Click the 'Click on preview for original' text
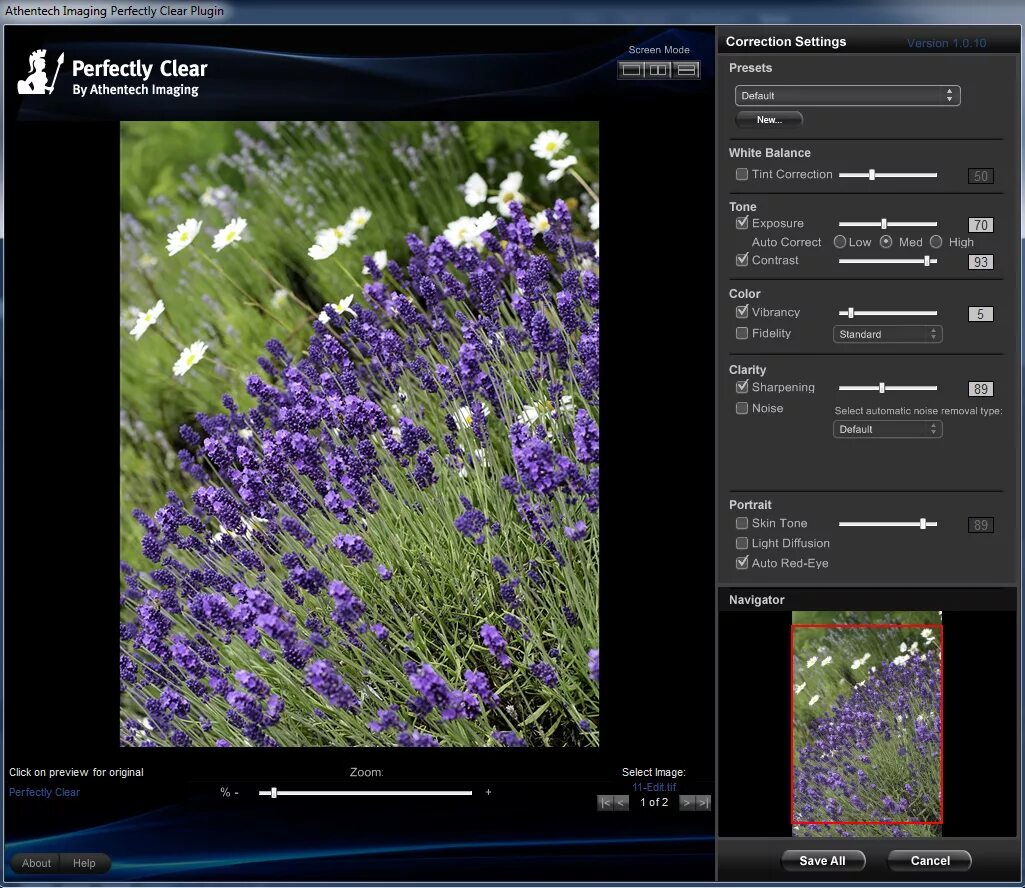Image resolution: width=1025 pixels, height=888 pixels. coord(76,772)
